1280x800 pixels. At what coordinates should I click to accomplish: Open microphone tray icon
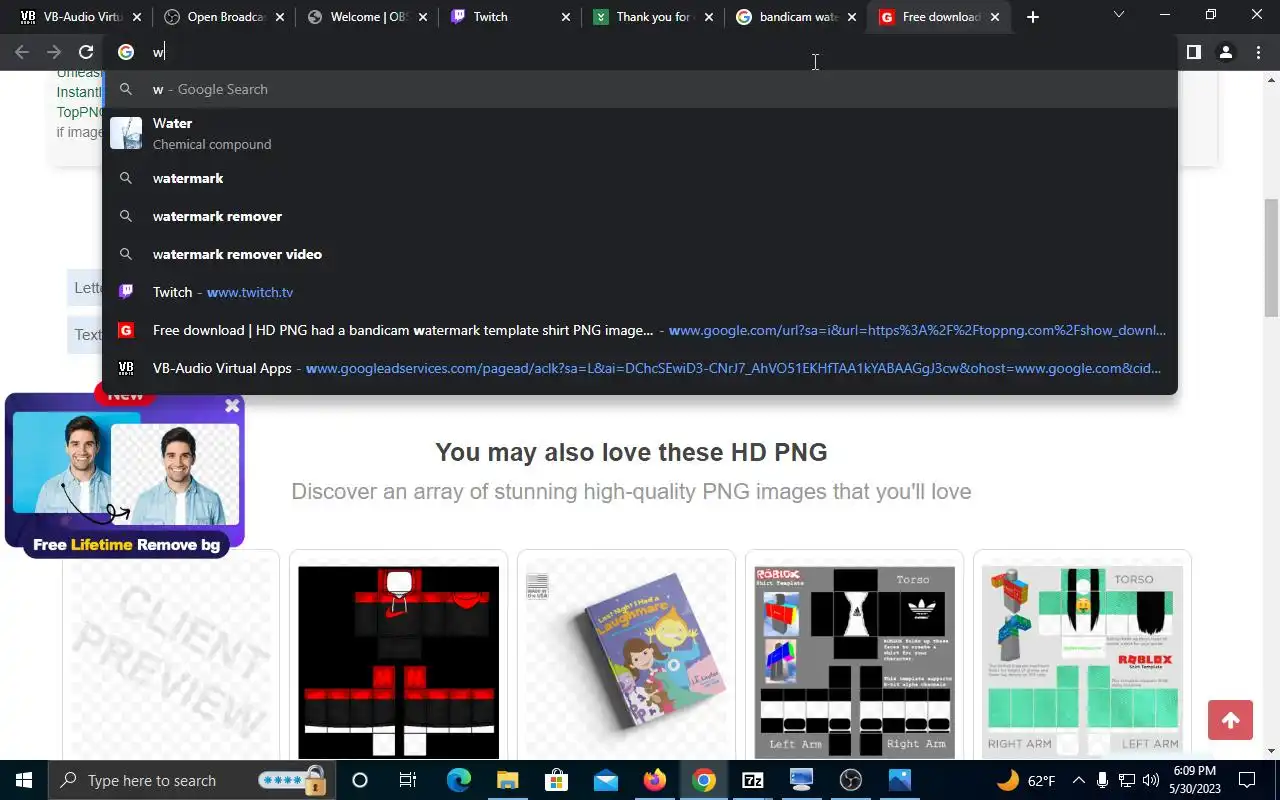tap(1102, 780)
